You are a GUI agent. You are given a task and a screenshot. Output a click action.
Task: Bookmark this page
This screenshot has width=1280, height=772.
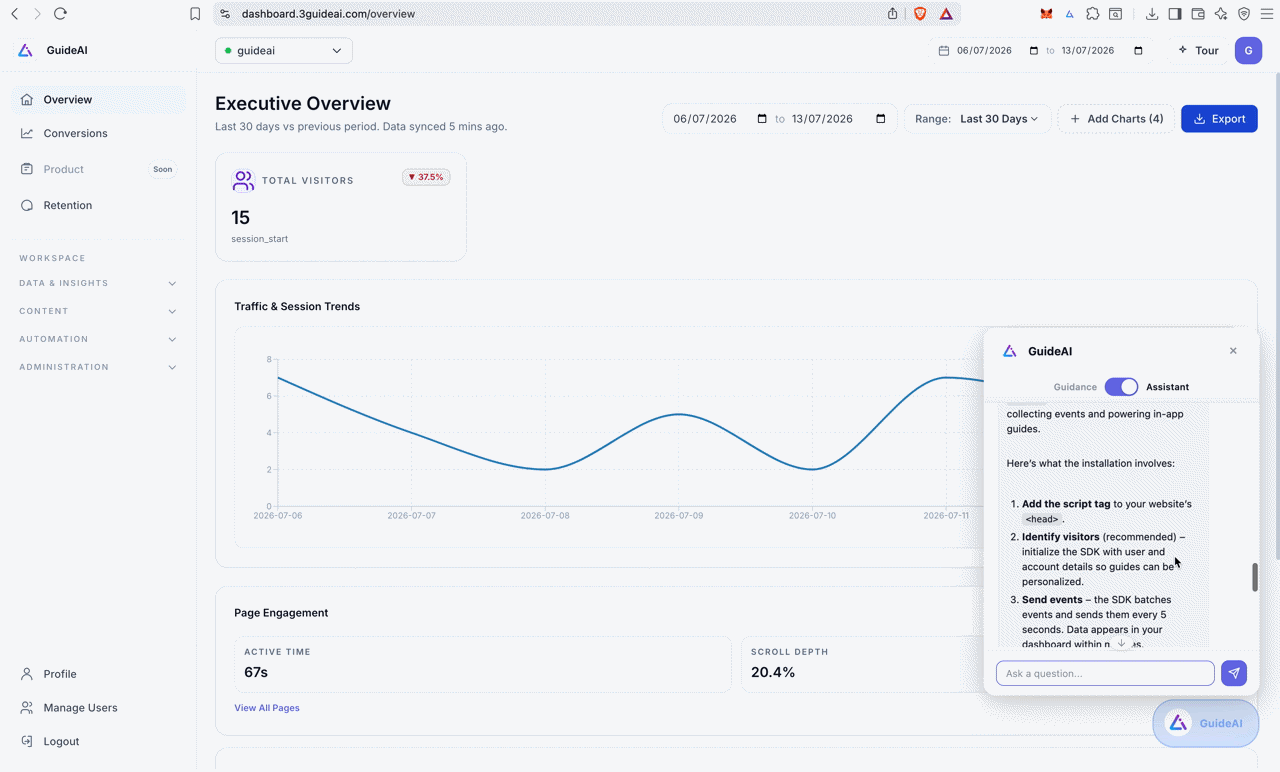point(195,14)
